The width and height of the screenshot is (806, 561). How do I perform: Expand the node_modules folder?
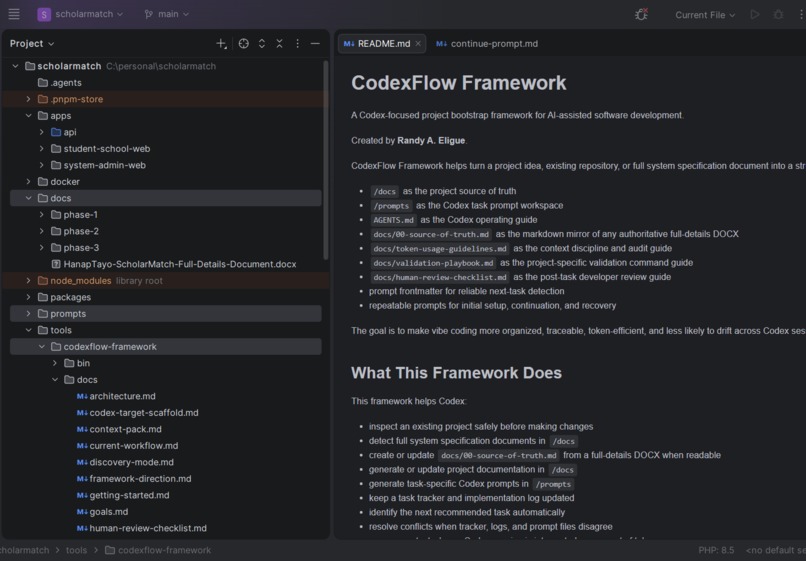point(28,280)
